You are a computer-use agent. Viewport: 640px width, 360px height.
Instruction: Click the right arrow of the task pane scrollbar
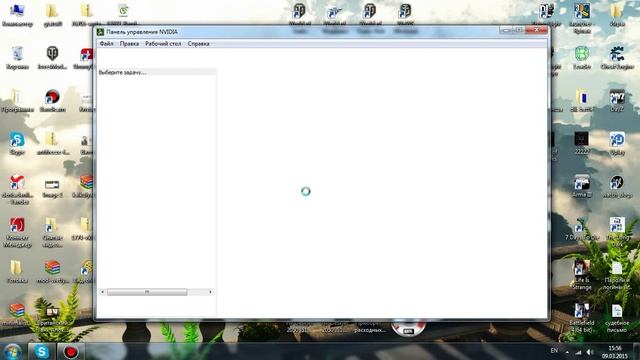(x=211, y=292)
